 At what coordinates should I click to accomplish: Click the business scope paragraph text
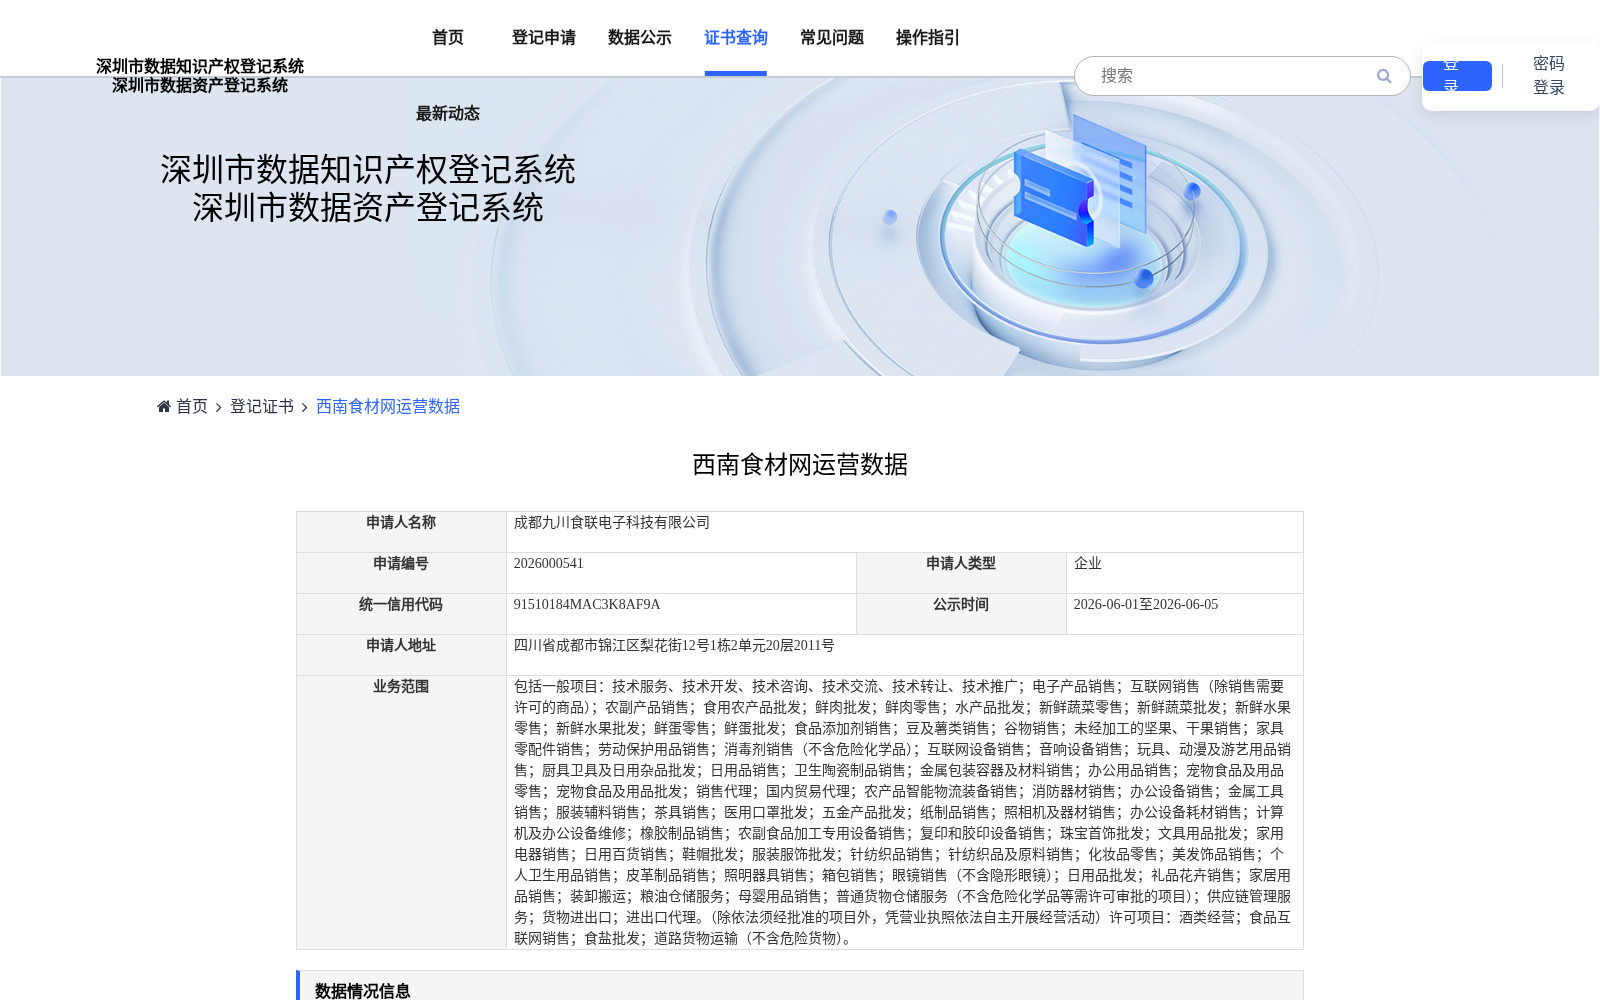903,812
